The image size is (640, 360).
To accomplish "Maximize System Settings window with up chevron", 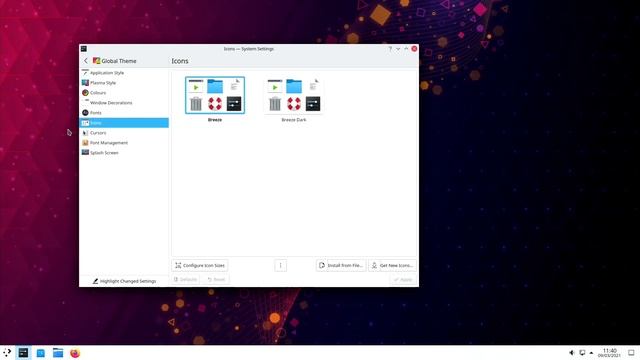I will [x=406, y=49].
